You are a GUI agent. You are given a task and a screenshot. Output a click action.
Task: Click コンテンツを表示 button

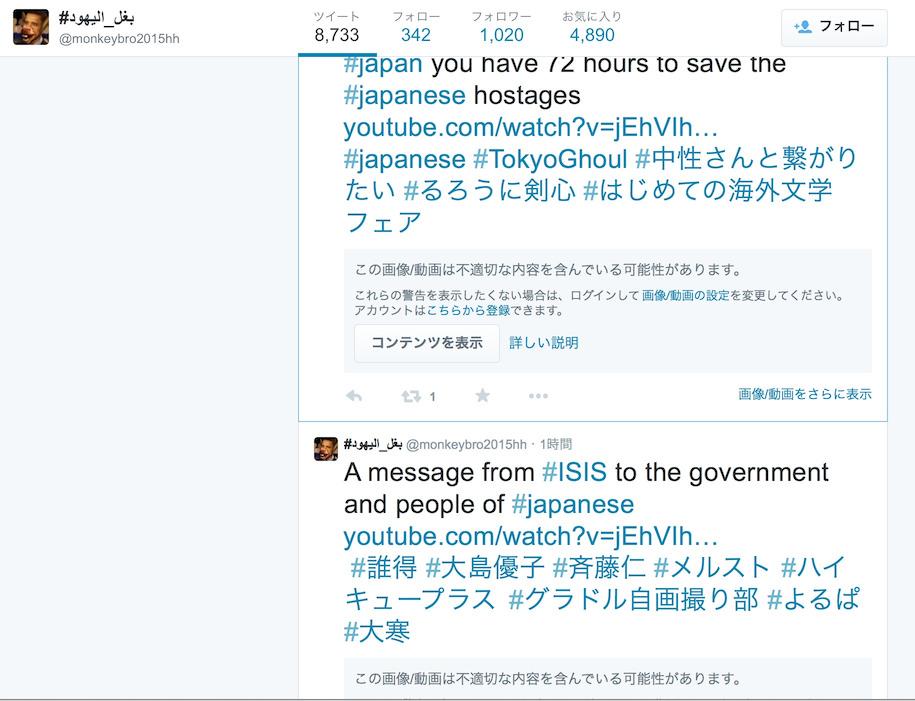[427, 343]
